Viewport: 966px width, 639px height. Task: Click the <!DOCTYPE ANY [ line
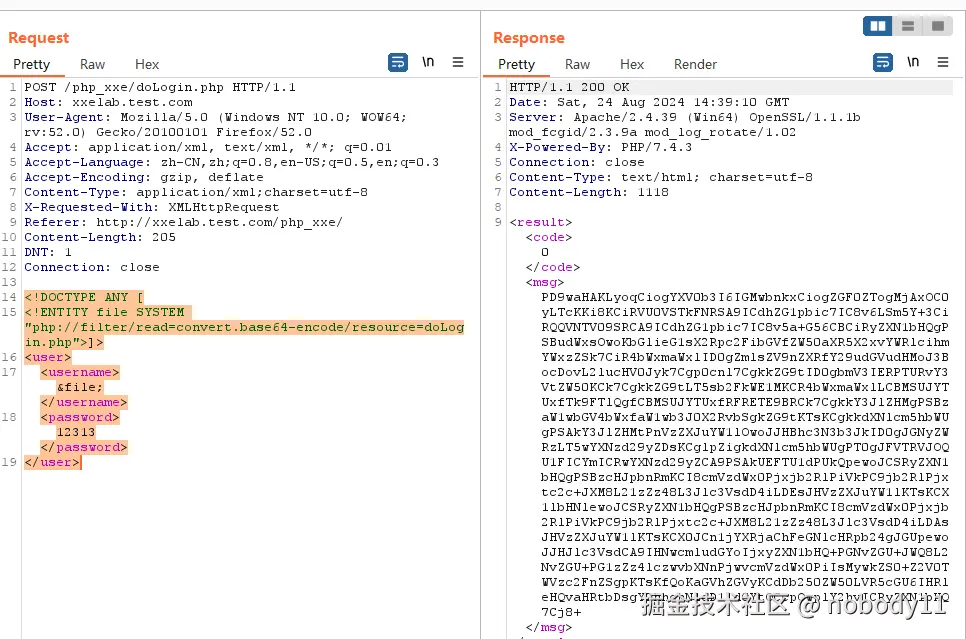(x=84, y=297)
